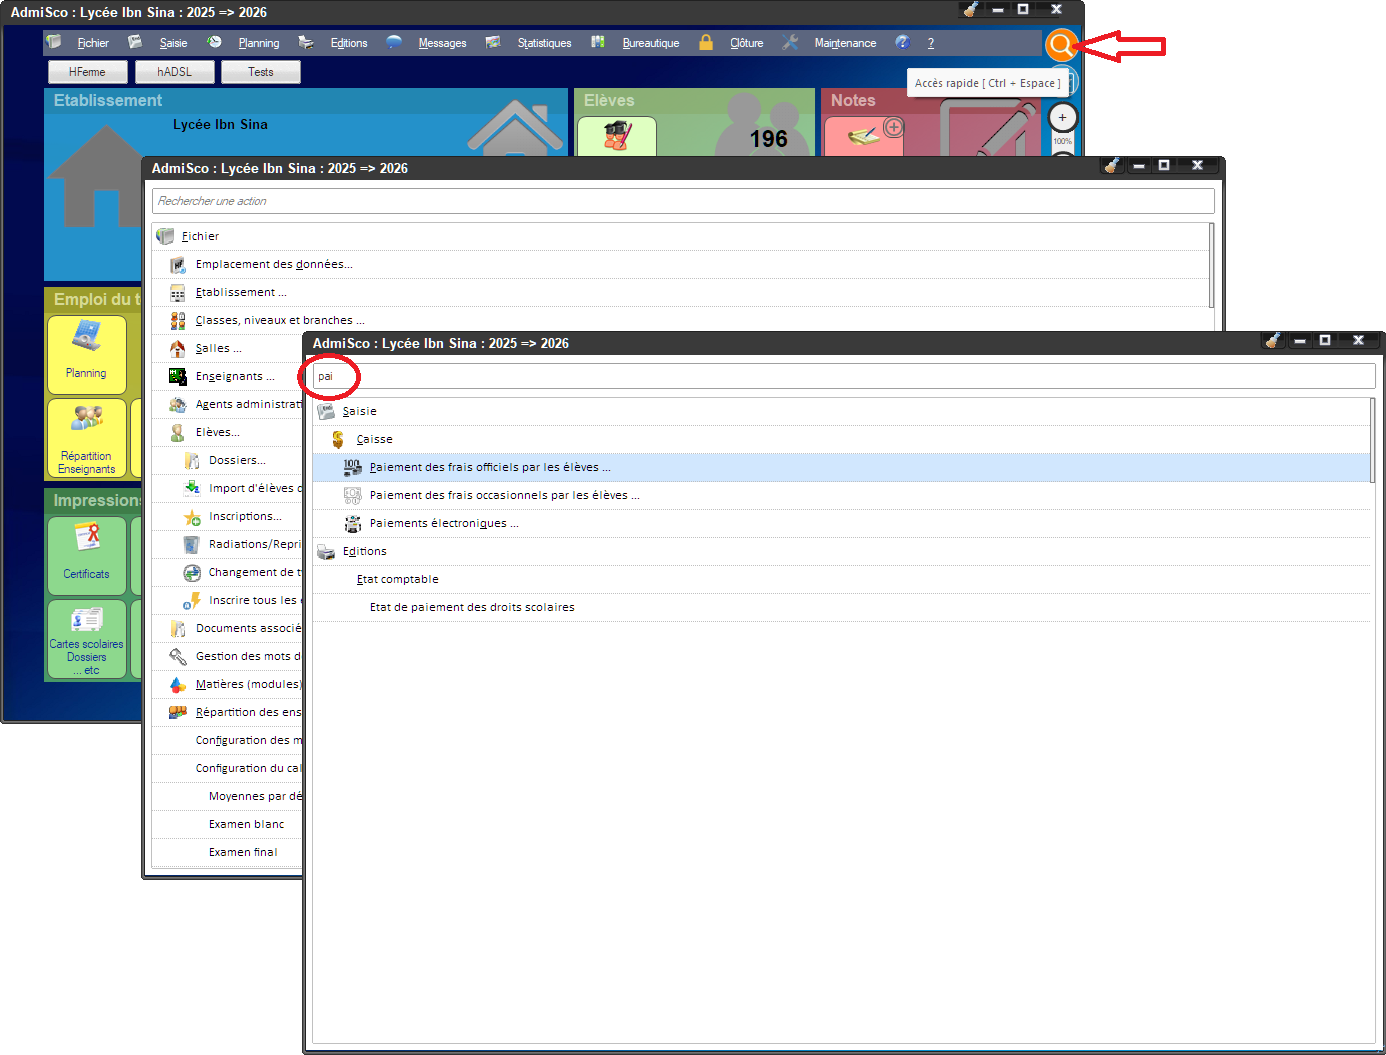Image resolution: width=1386 pixels, height=1055 pixels.
Task: Open the Maintenance menu
Action: coord(844,43)
